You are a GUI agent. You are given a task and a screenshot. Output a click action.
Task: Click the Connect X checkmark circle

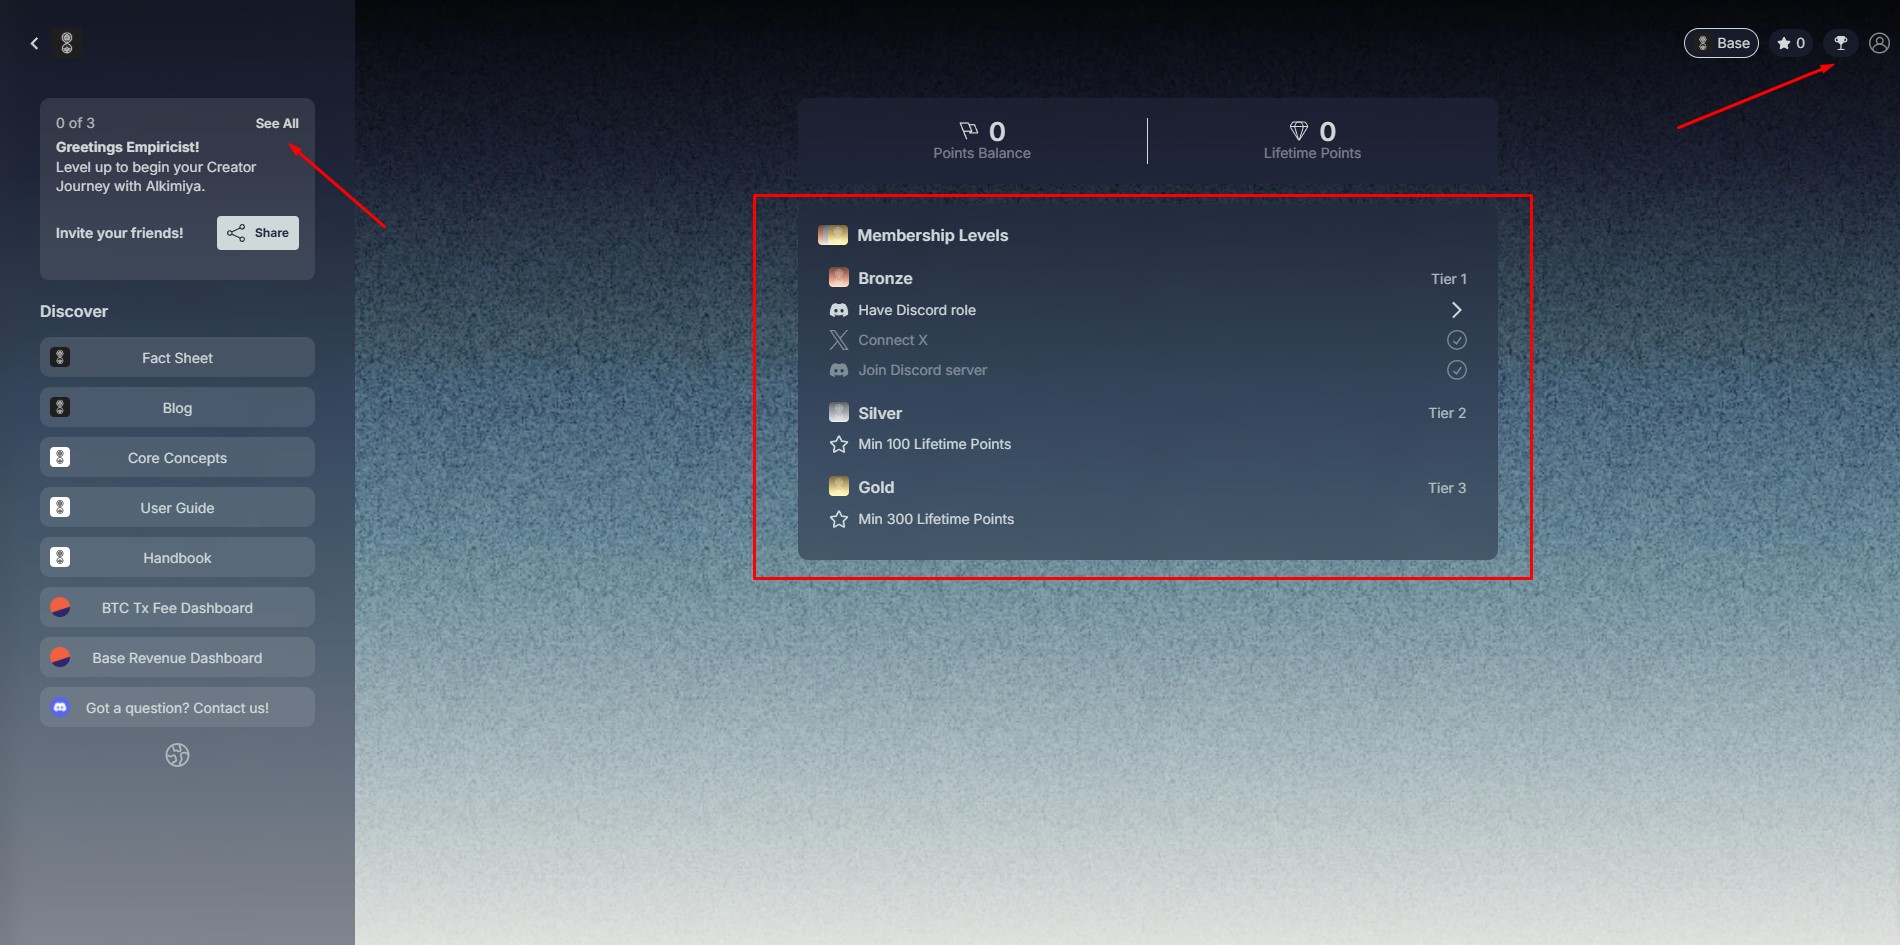click(x=1456, y=340)
